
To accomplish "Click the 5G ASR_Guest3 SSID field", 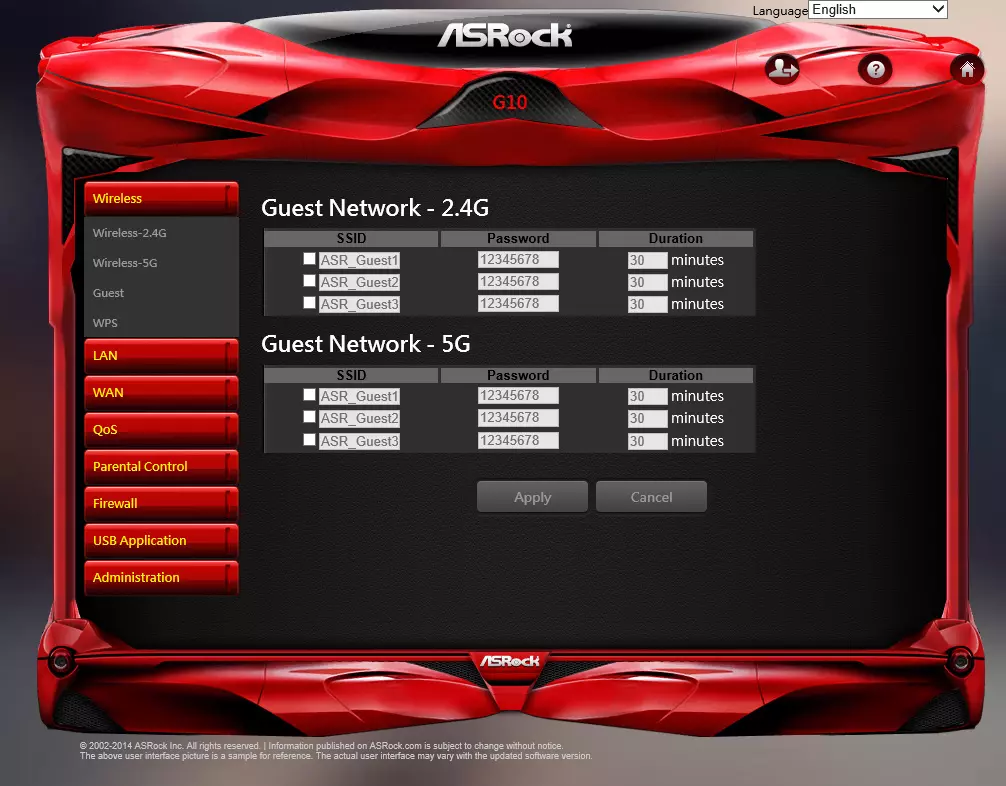I will coord(359,441).
